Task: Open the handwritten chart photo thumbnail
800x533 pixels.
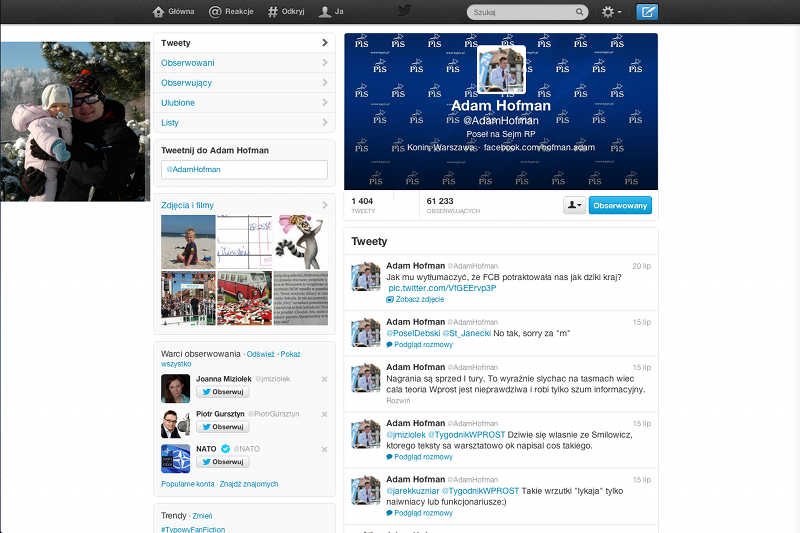Action: point(244,242)
